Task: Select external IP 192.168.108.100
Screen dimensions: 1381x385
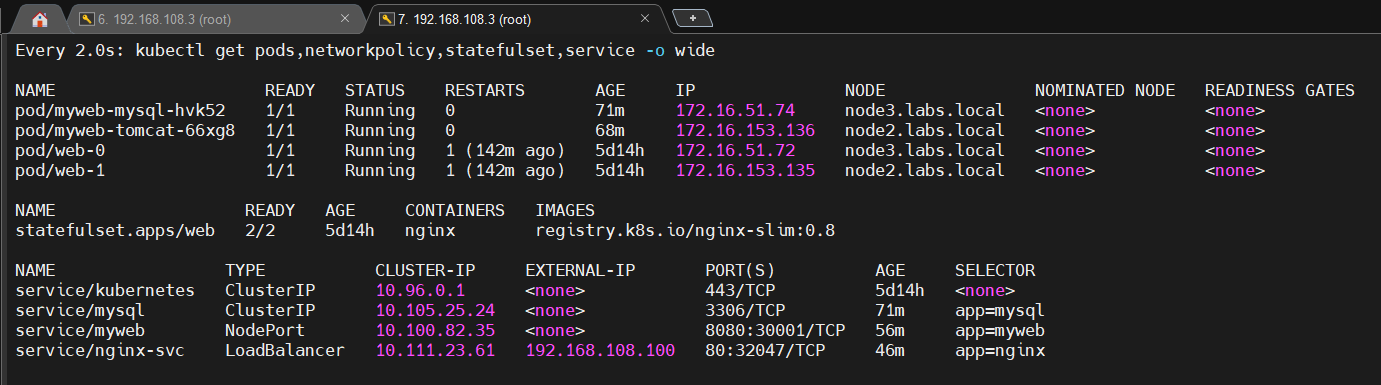Action: point(600,350)
